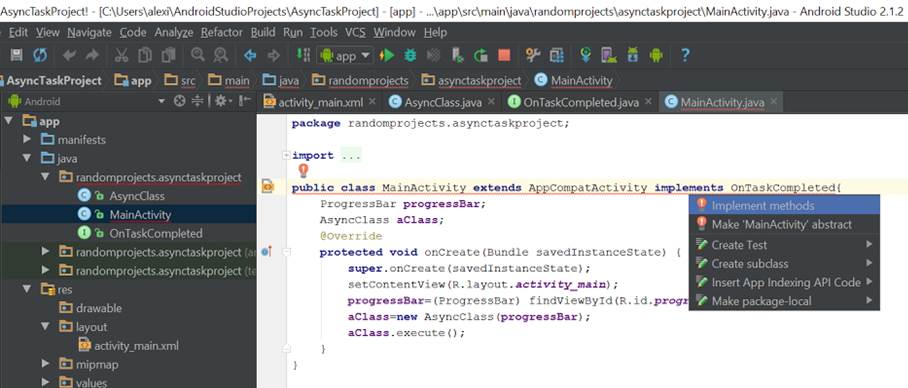Choose Insert App Indexing API Code
The image size is (908, 388).
click(x=784, y=282)
